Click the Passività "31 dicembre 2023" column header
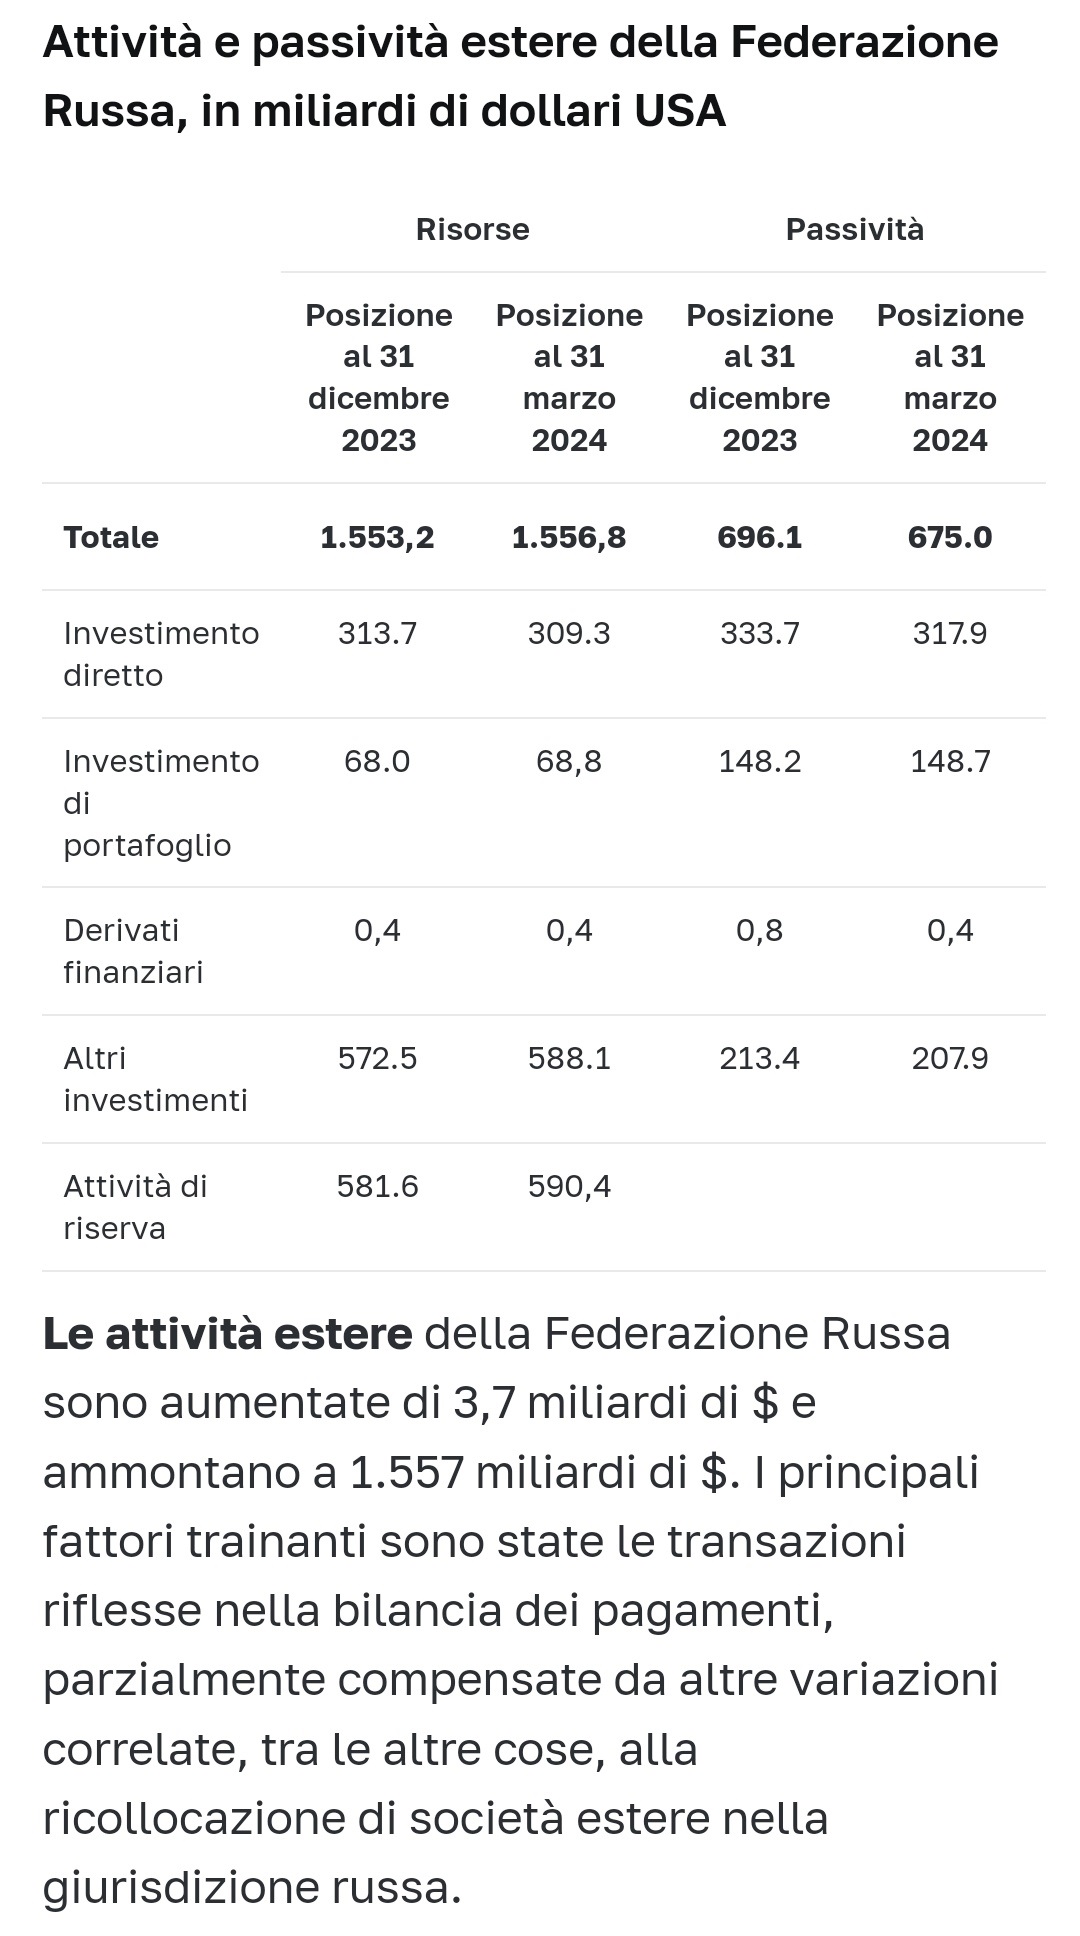The image size is (1080, 1936). click(x=759, y=377)
